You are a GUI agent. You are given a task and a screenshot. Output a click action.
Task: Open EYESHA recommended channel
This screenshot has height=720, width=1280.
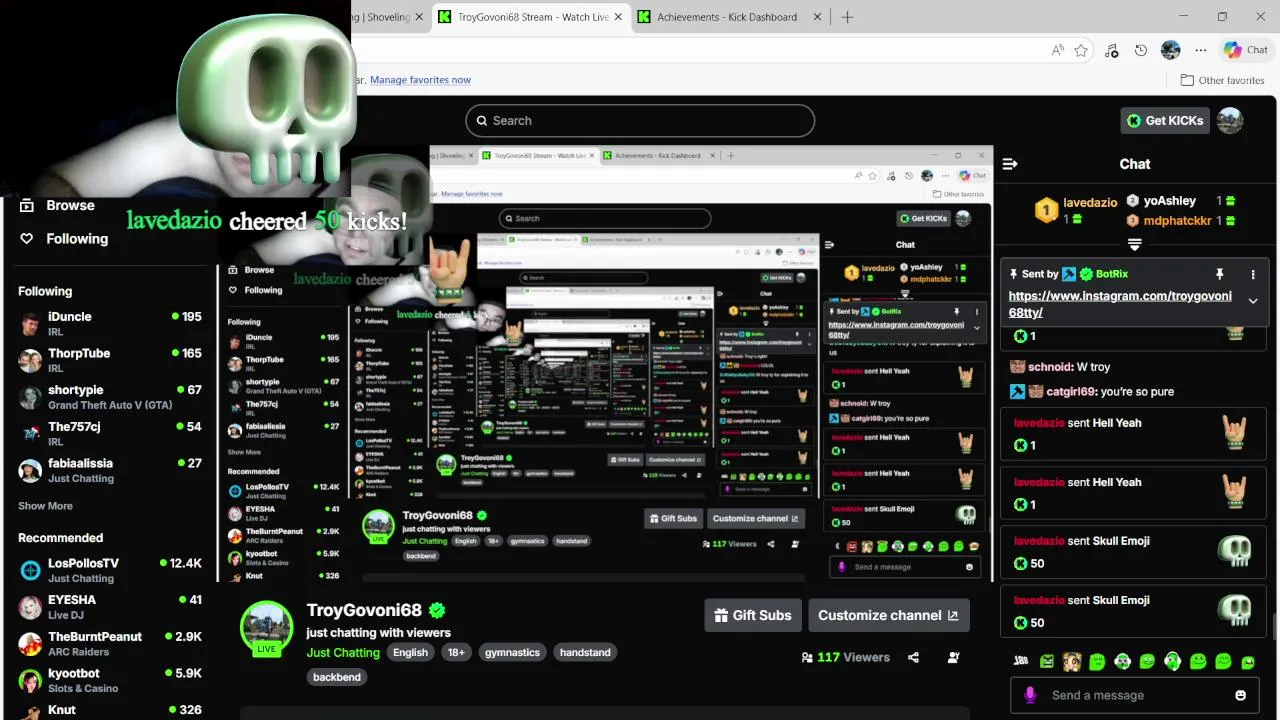point(110,607)
